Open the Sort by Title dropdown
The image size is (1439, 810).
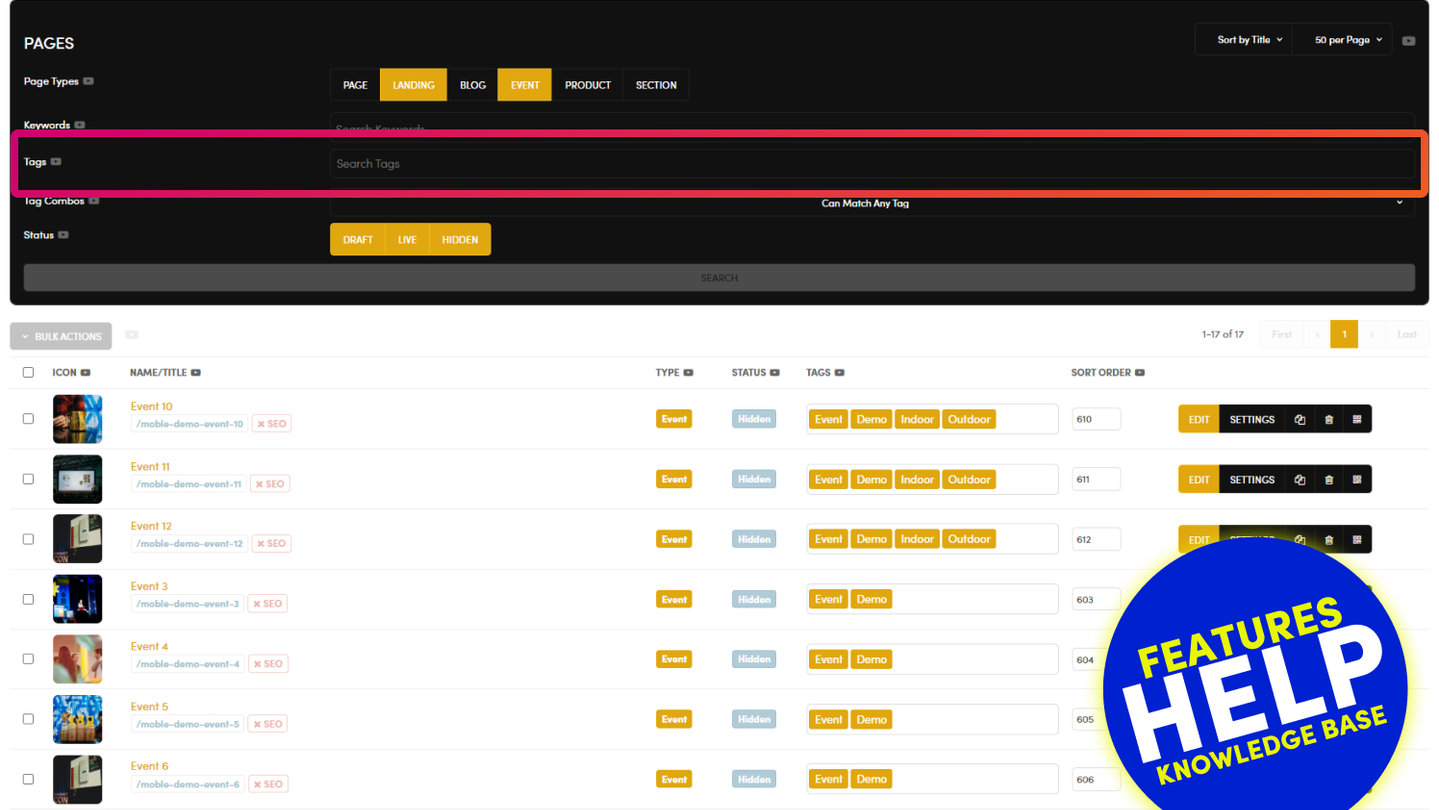pos(1248,40)
